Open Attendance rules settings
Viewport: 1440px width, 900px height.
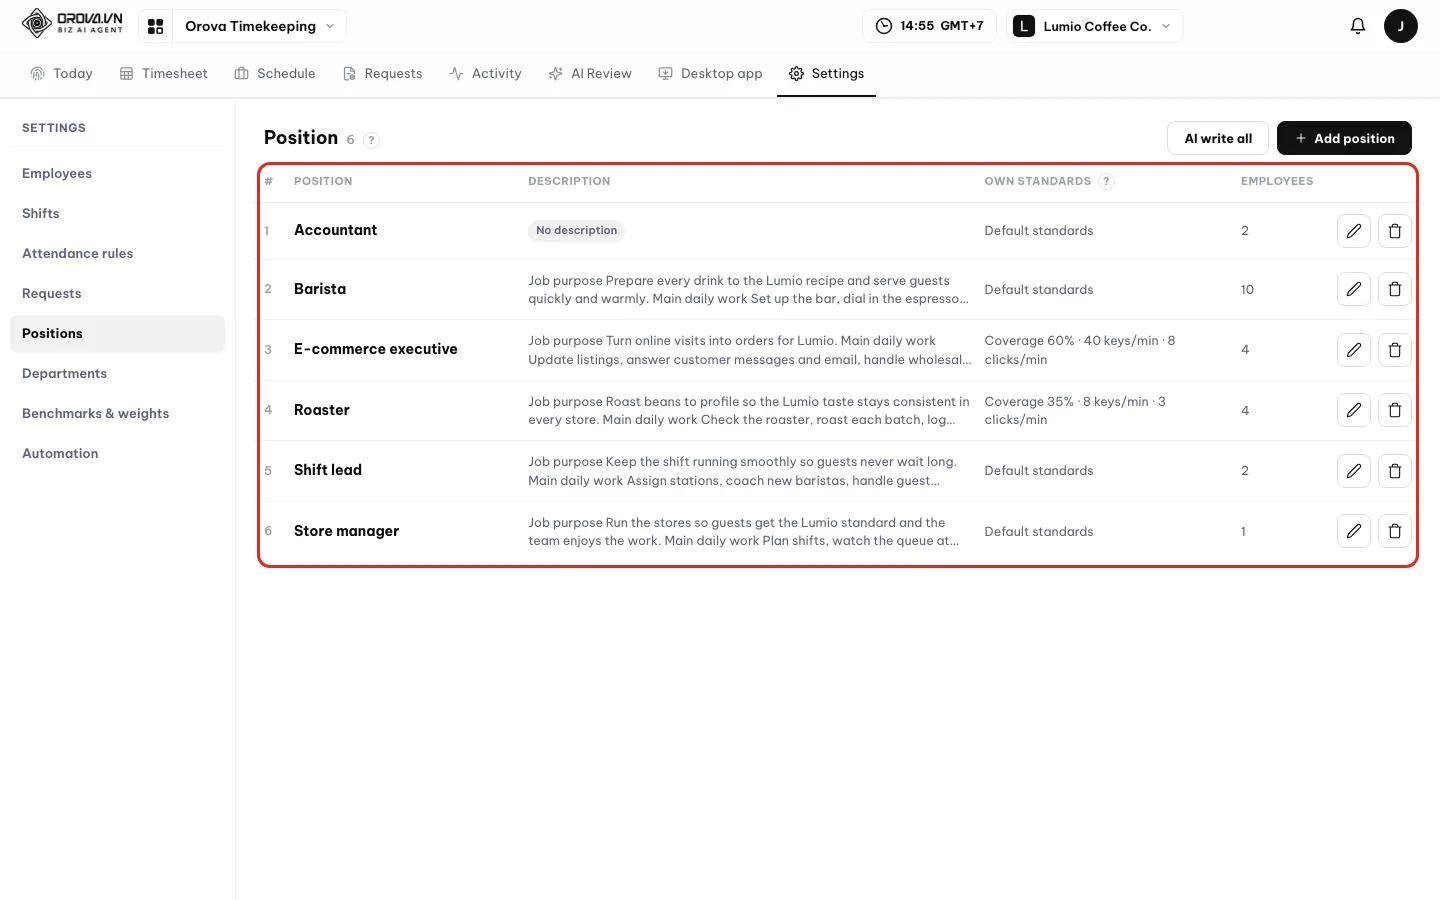click(117, 254)
